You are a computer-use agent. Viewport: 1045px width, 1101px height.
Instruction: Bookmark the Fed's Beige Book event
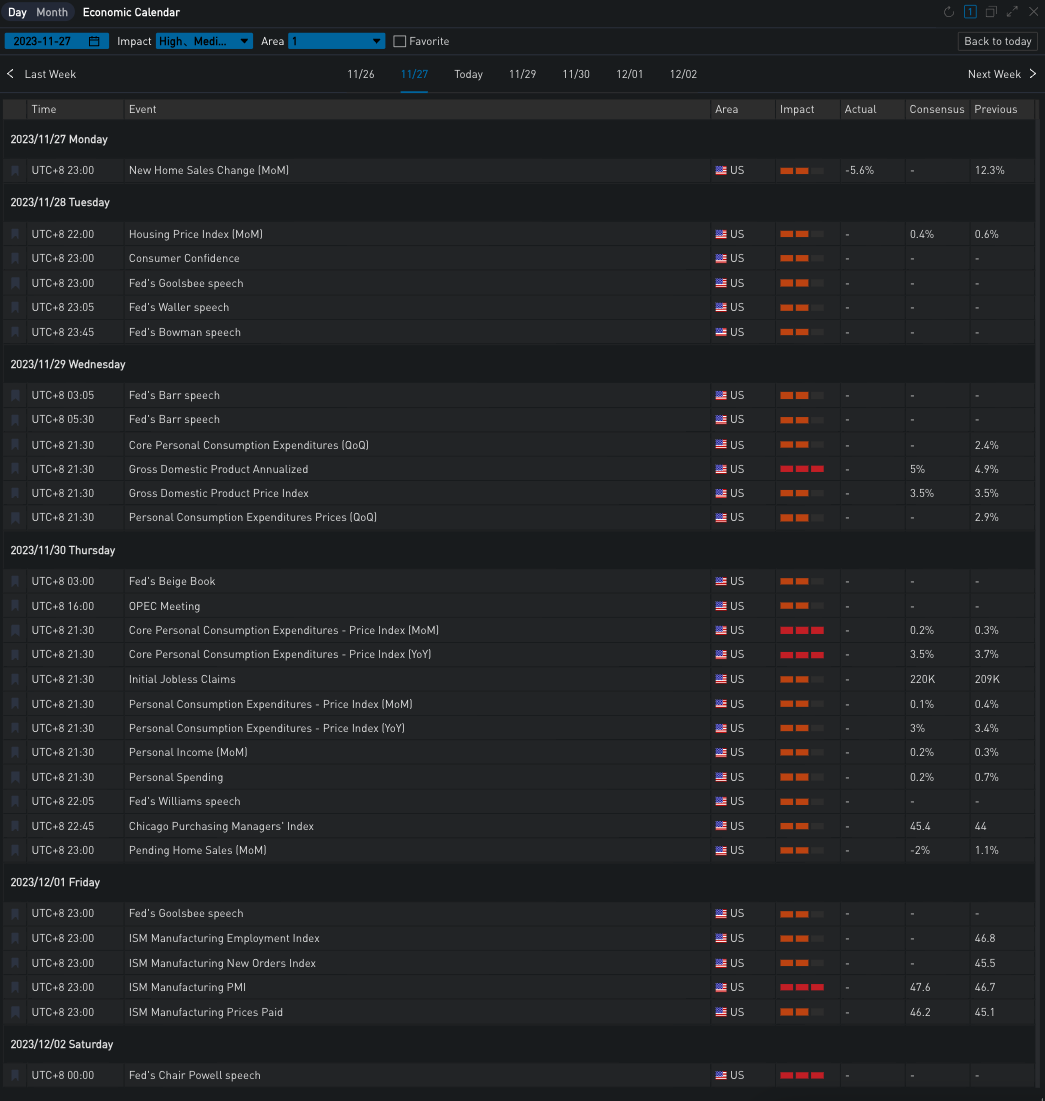[x=15, y=581]
